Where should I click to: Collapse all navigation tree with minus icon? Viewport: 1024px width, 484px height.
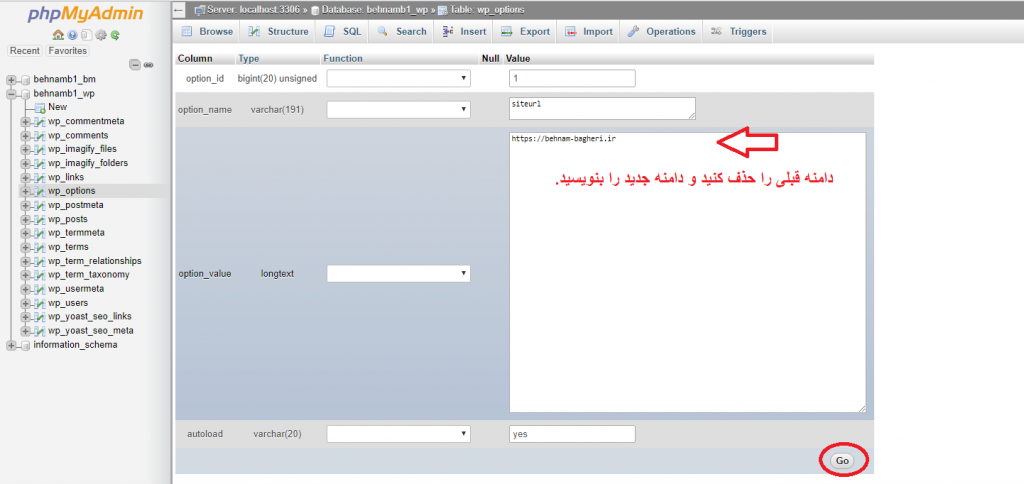tap(135, 65)
